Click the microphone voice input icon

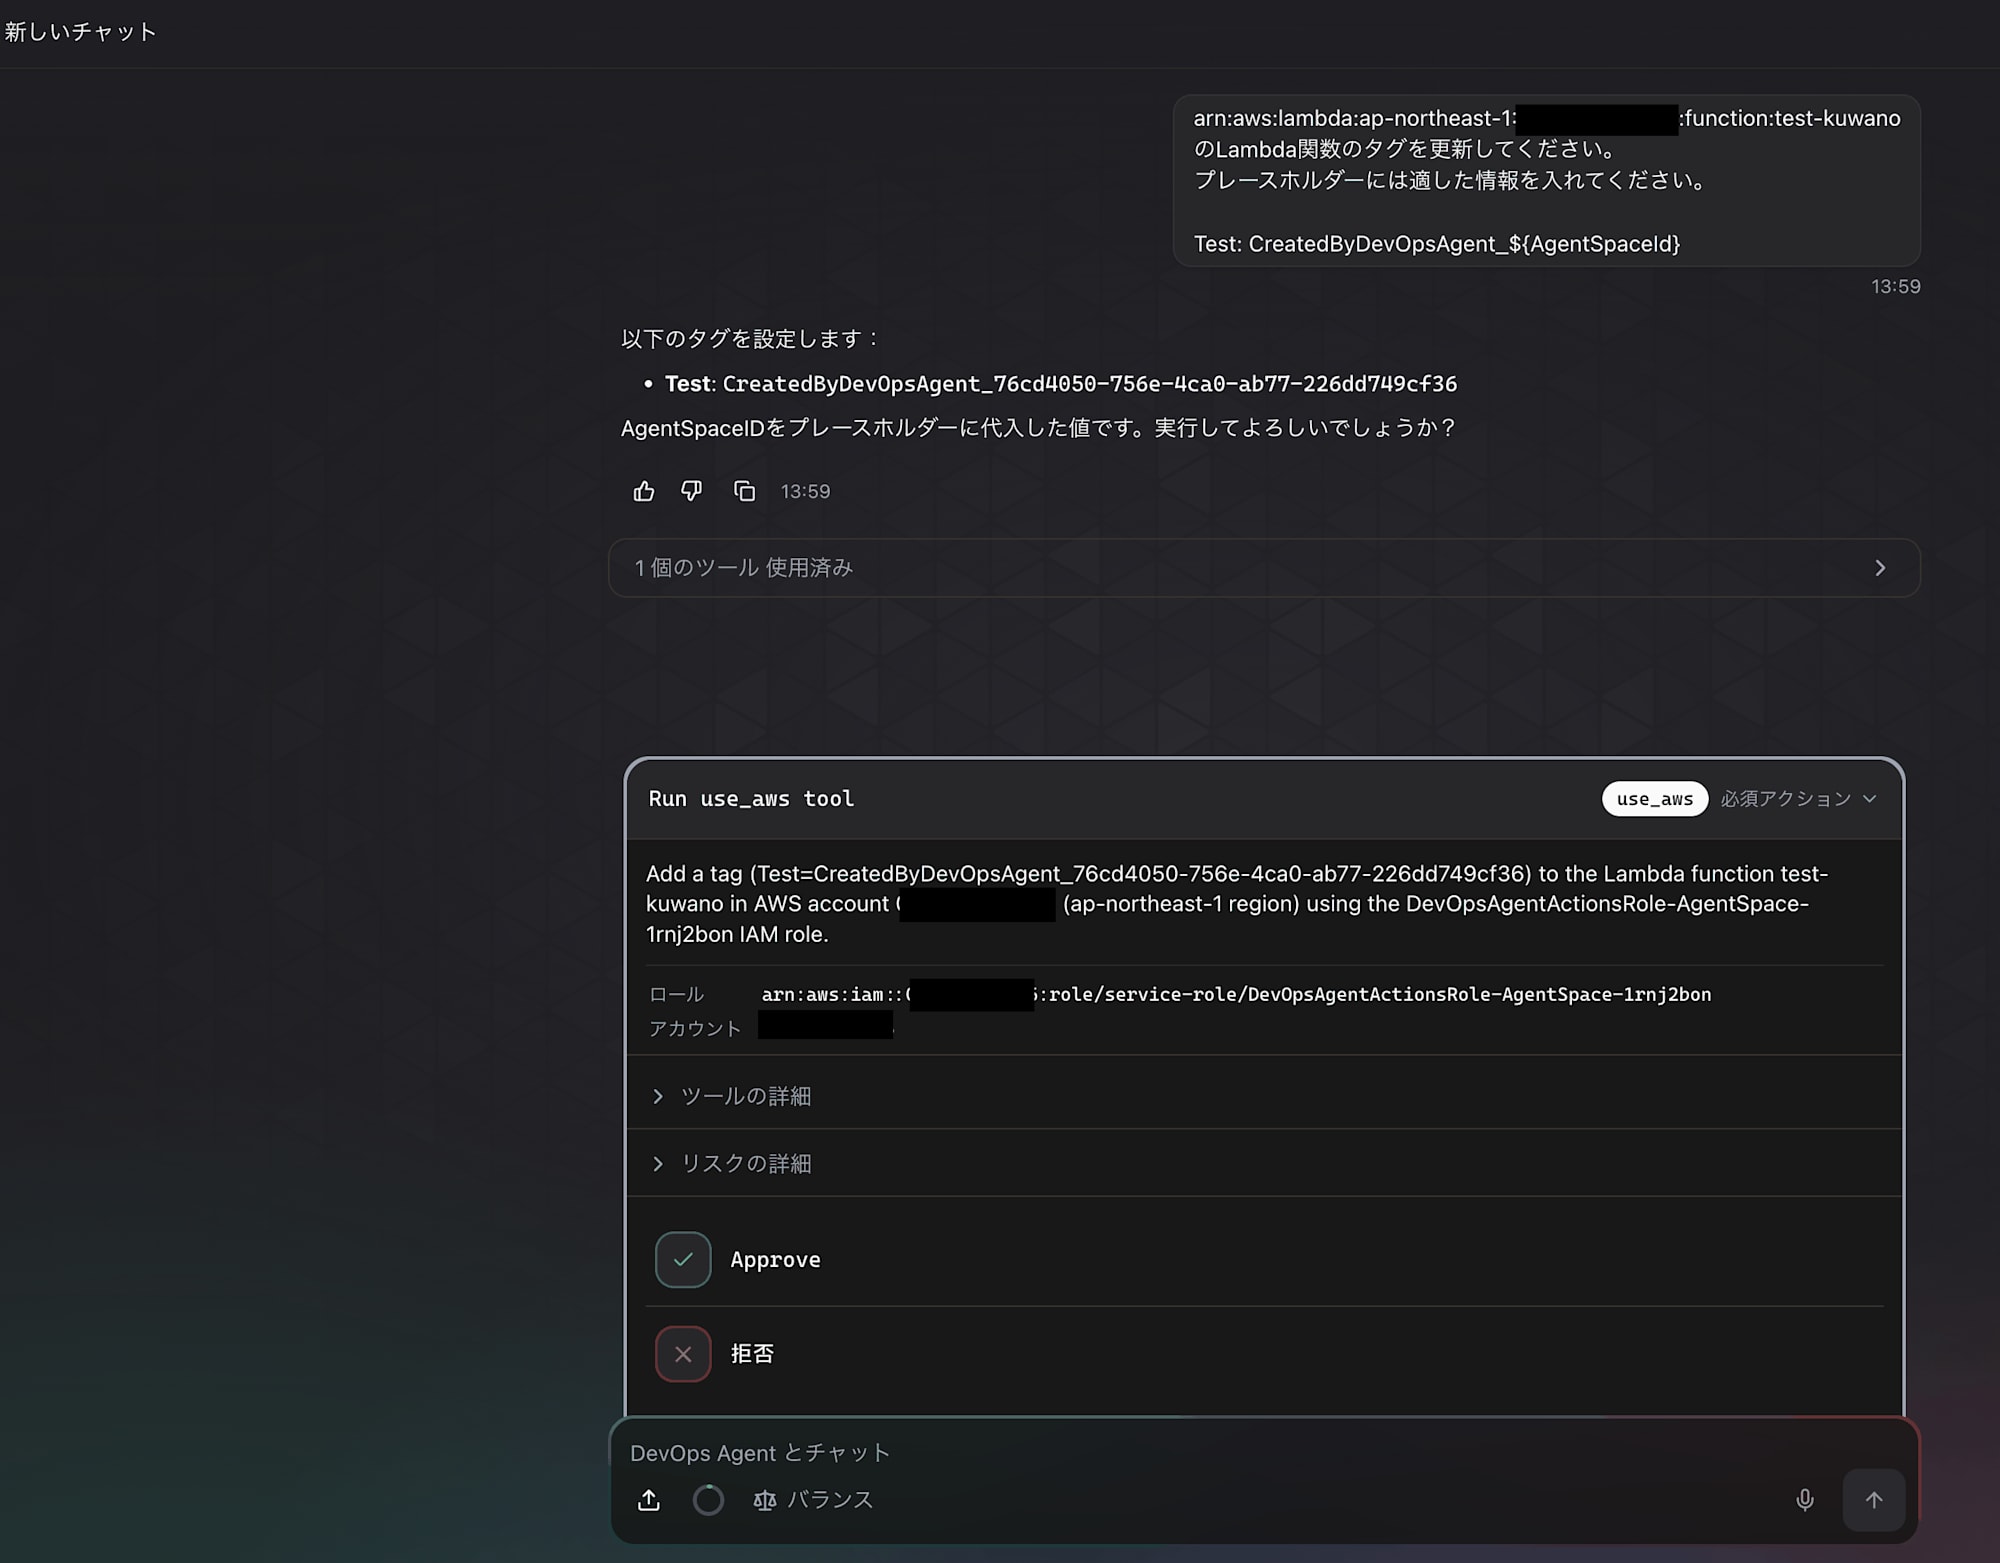click(1805, 1500)
